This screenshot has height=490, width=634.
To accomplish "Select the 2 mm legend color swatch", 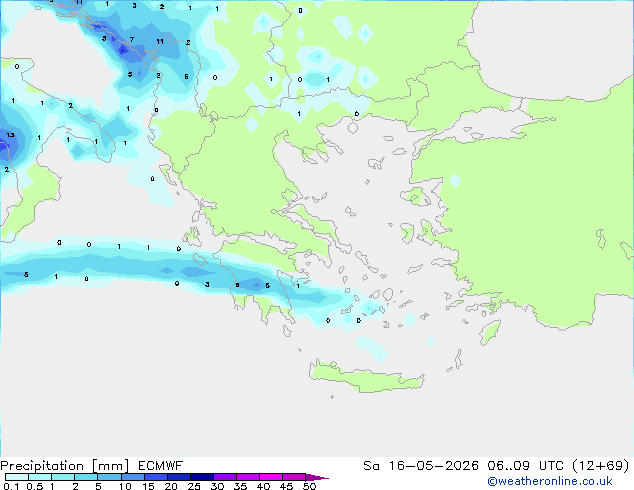I will (x=86, y=477).
